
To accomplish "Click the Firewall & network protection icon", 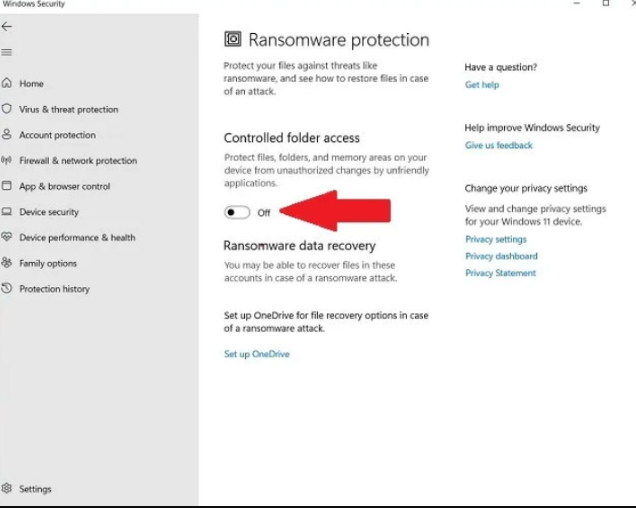I will pos(8,160).
